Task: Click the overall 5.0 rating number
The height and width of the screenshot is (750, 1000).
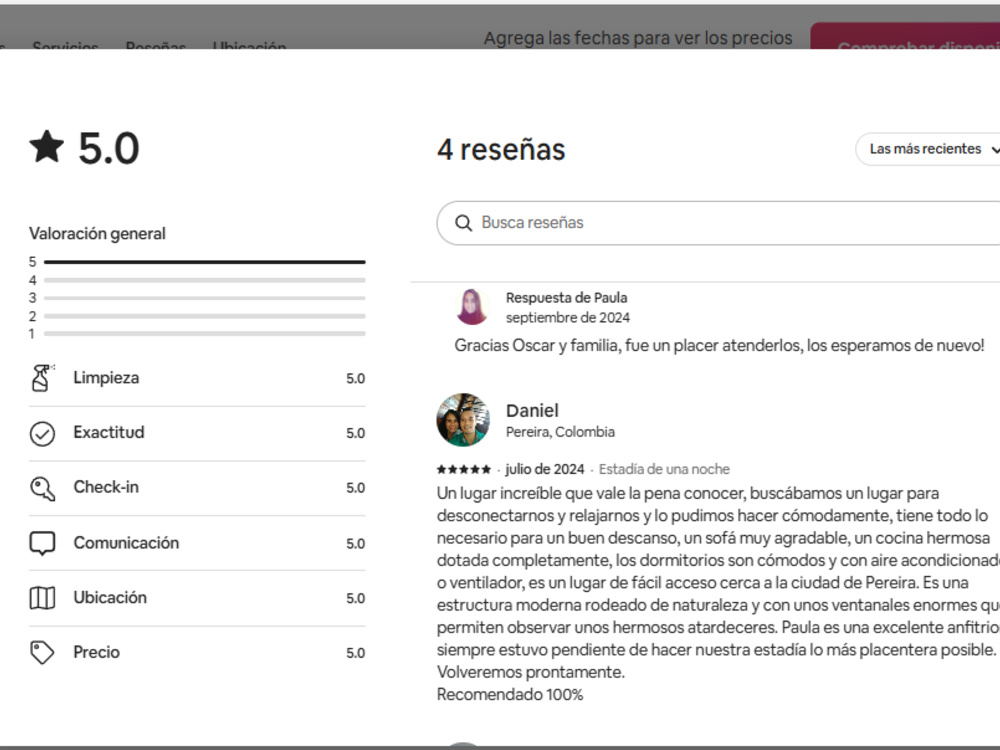Action: (108, 149)
